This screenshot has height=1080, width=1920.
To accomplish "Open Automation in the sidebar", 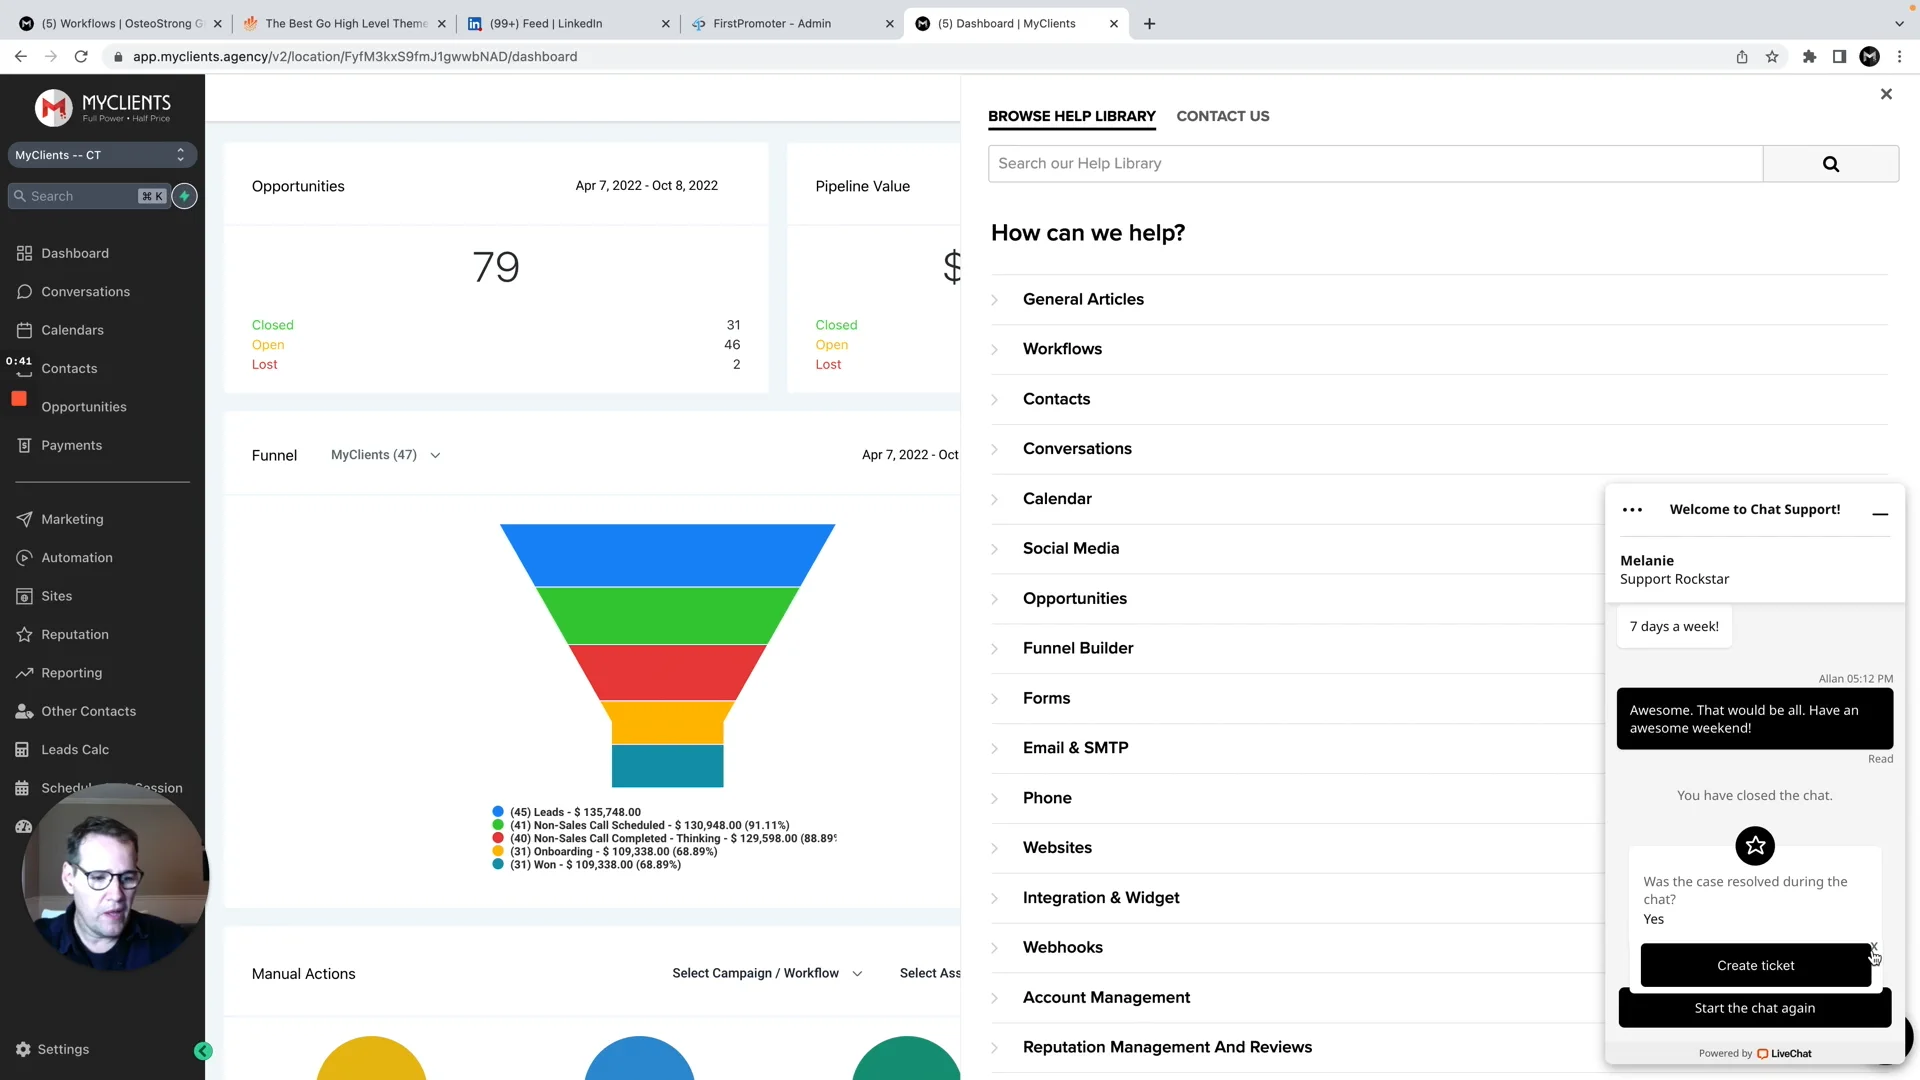I will pos(76,558).
